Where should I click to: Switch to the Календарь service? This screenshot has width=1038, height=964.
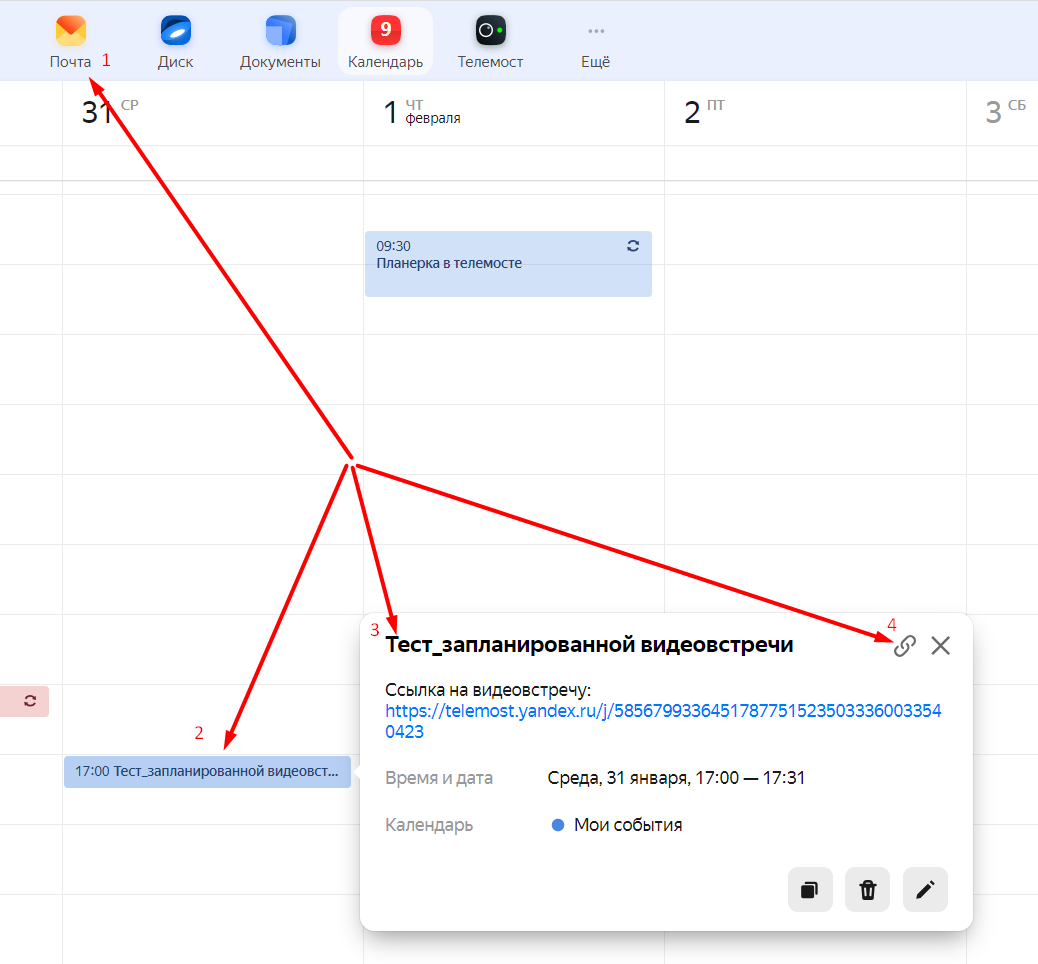(x=385, y=42)
